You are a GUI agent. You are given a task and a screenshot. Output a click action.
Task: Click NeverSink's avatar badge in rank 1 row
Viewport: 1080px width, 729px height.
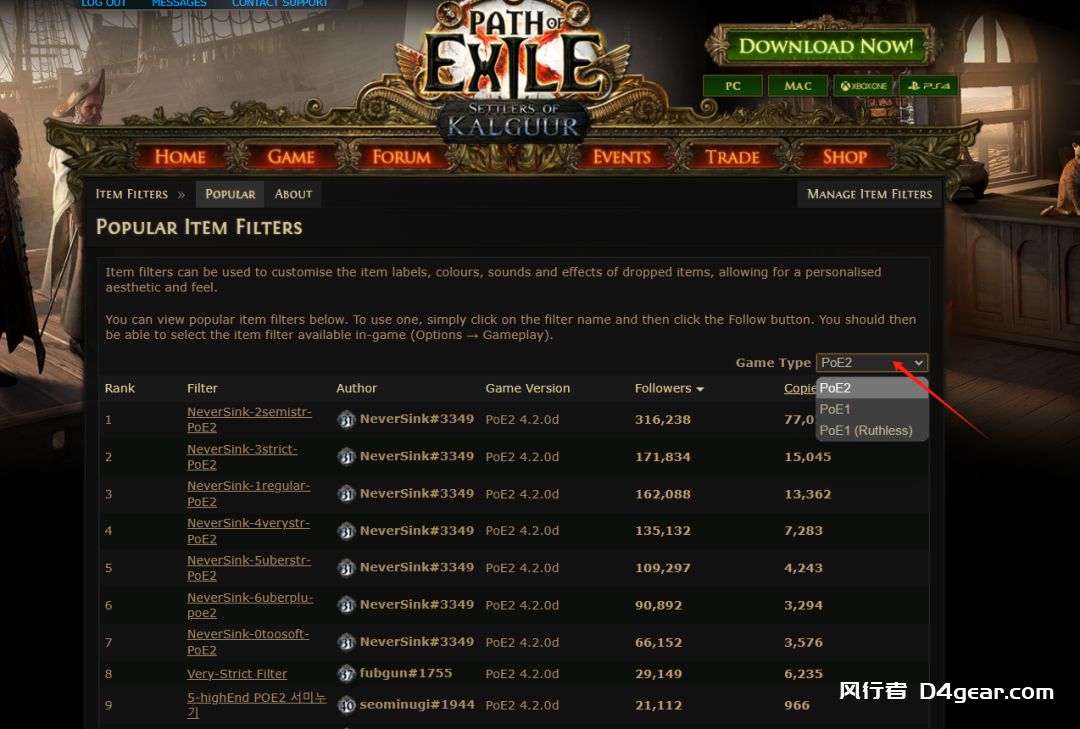coord(346,419)
